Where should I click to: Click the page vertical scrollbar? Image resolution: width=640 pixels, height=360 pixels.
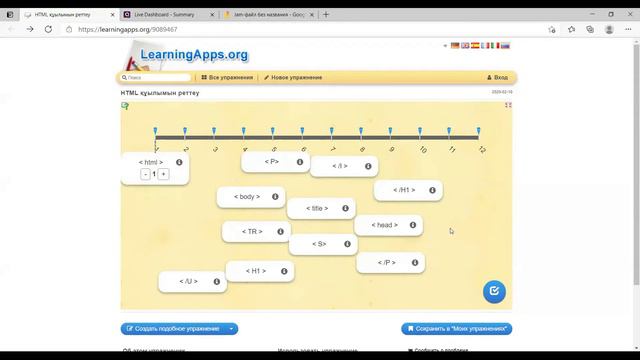coord(636,163)
